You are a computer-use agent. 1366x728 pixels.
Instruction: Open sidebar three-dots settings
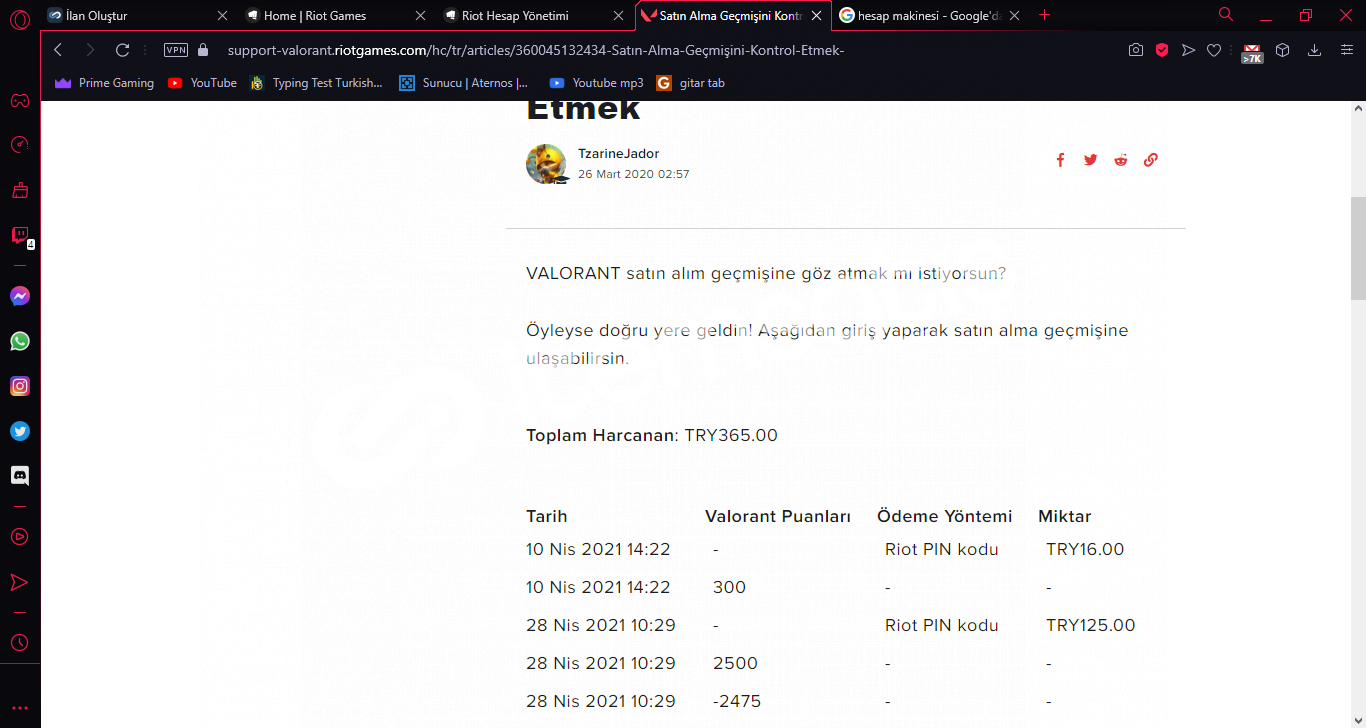tap(19, 708)
